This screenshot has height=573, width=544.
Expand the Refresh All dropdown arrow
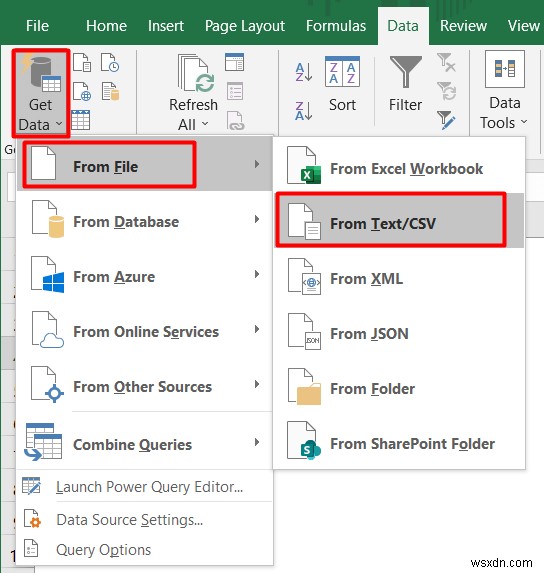coord(205,124)
